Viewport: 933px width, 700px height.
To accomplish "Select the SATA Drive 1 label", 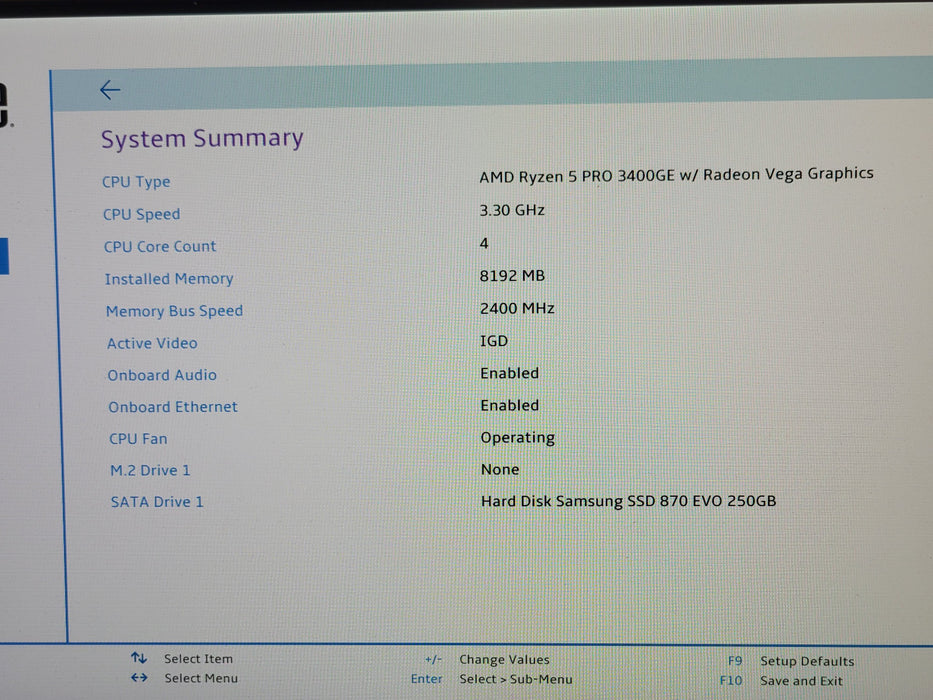I will click(x=157, y=502).
